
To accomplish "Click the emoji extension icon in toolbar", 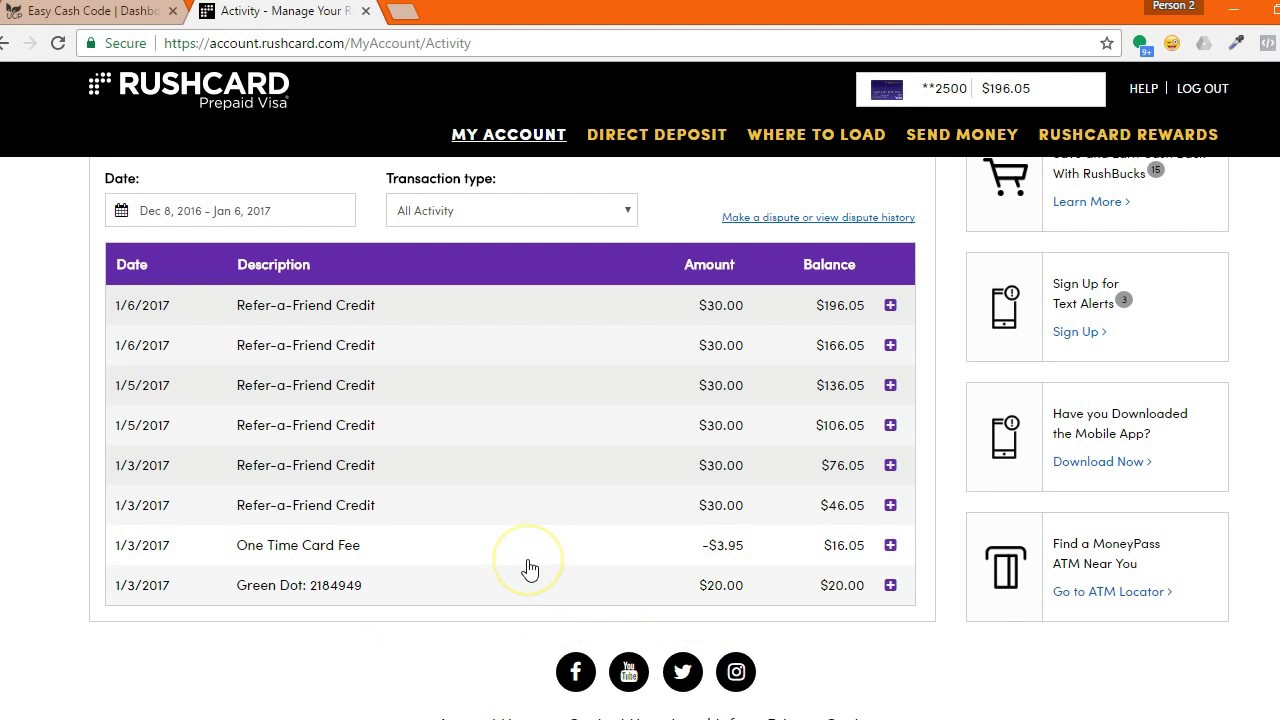I will (x=1172, y=43).
